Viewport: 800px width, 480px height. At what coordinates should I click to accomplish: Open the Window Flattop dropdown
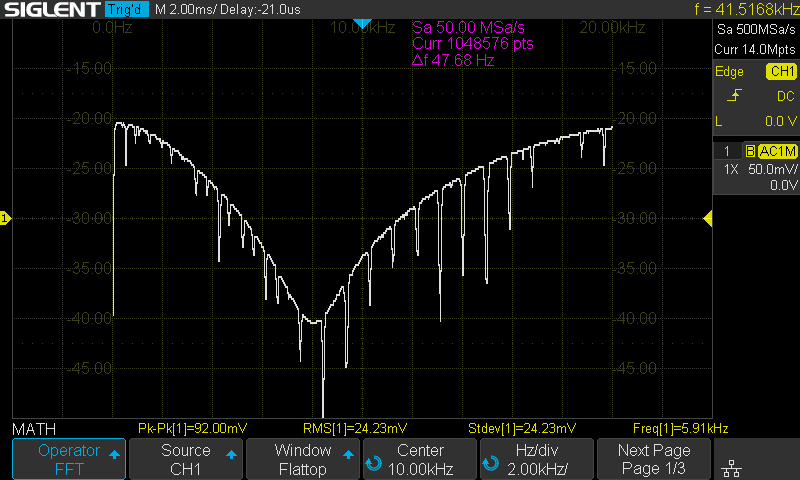click(303, 459)
